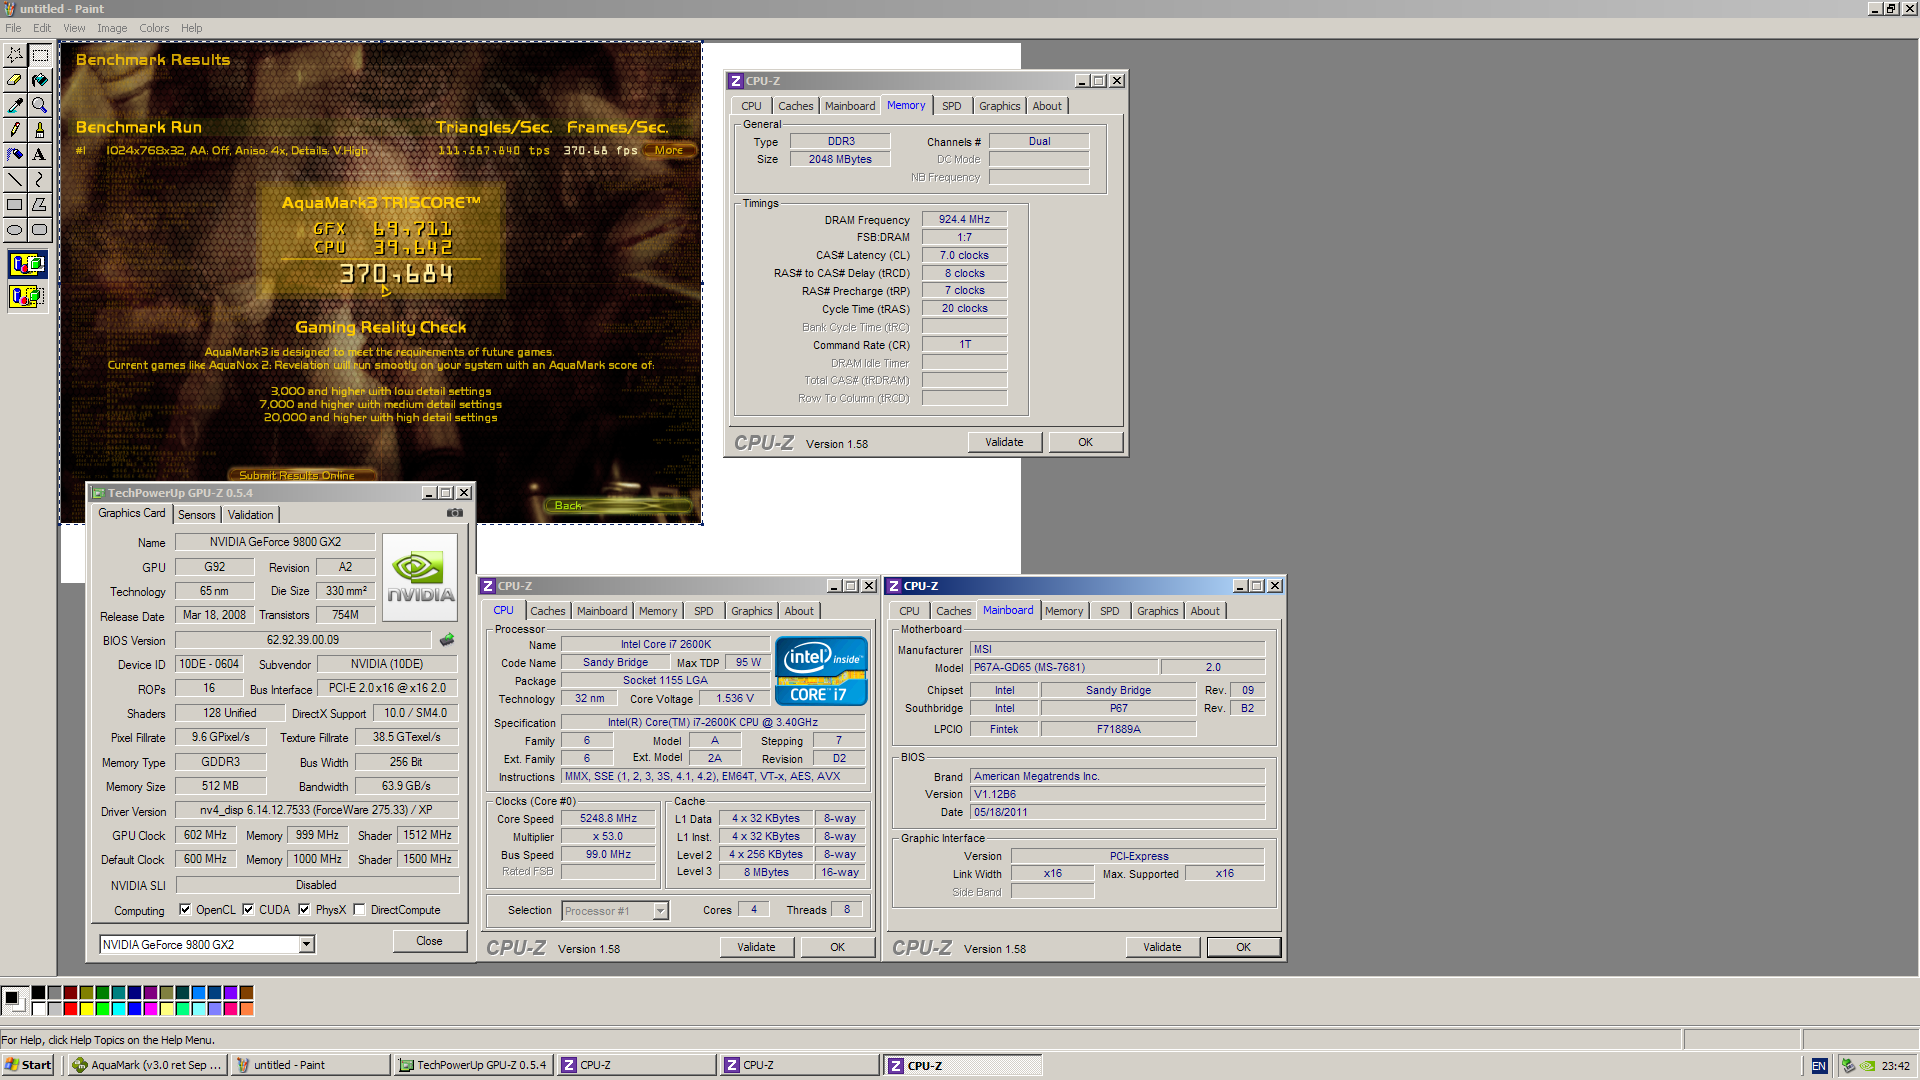This screenshot has height=1080, width=1920.
Task: Click the Core Speed 5248.8 MHz value
Action: click(608, 819)
